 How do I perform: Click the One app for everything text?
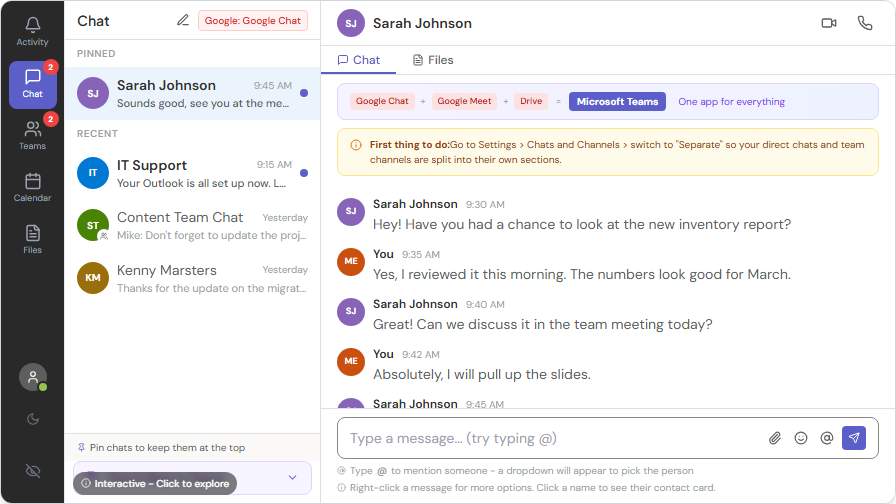coord(731,102)
